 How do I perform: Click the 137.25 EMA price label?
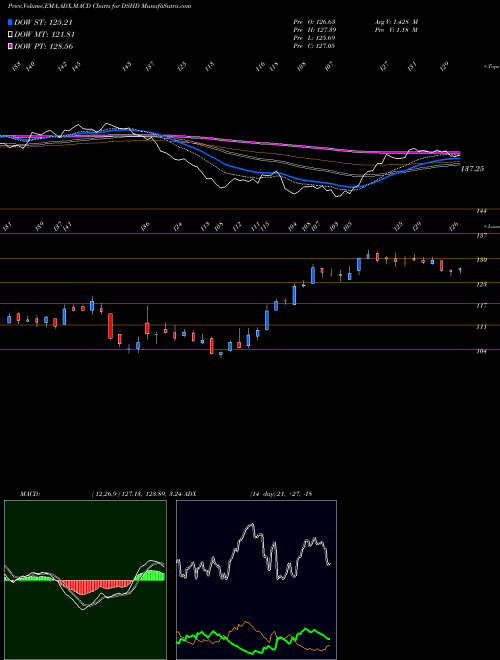(x=472, y=169)
